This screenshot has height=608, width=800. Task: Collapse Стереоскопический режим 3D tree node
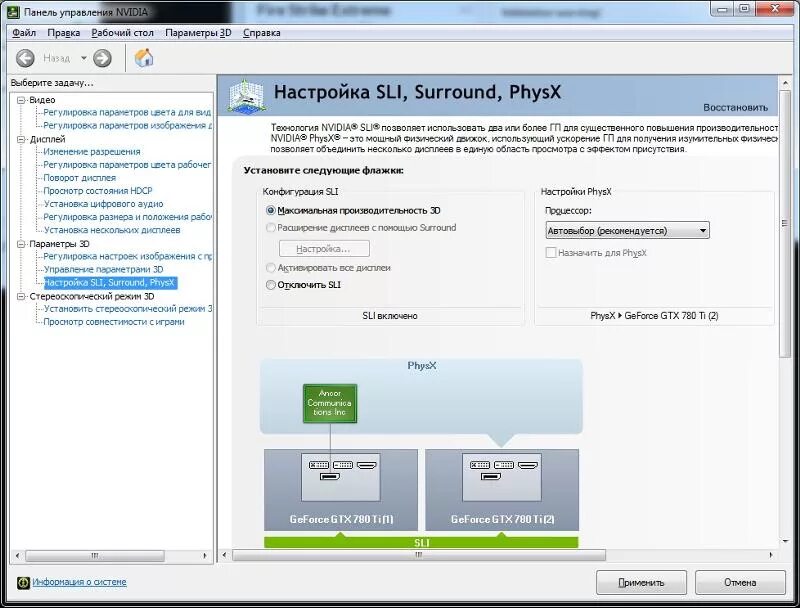tap(21, 296)
